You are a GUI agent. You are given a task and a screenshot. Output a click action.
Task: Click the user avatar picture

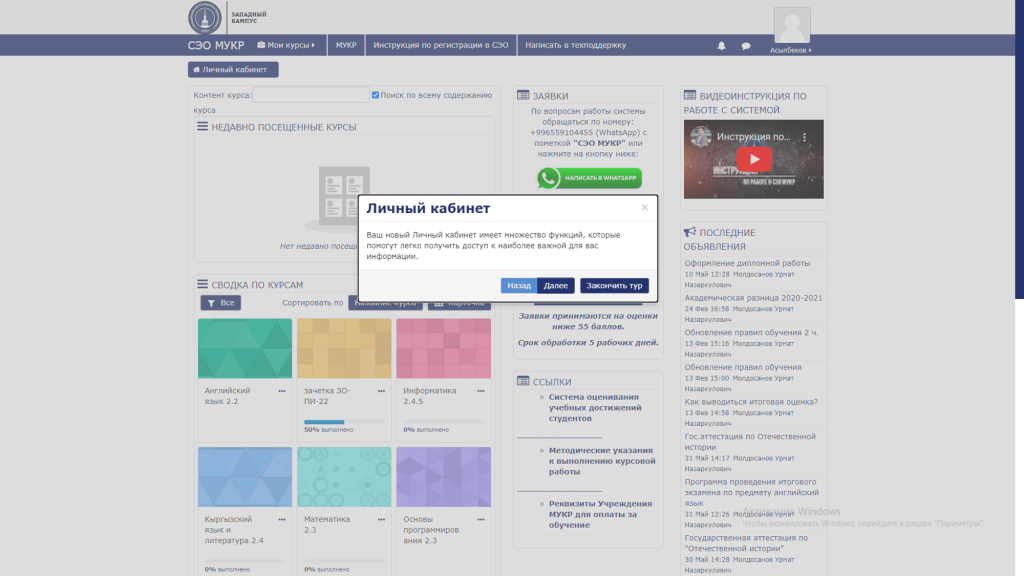(792, 25)
